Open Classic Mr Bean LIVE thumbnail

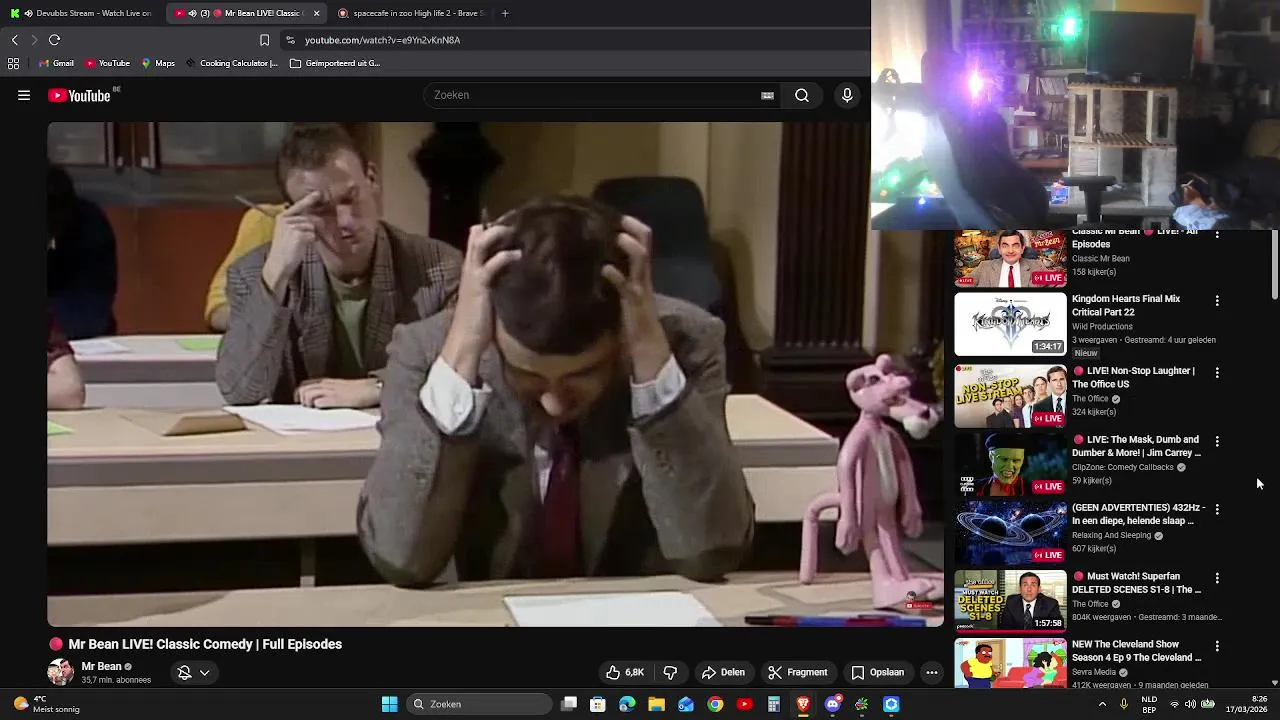click(x=1010, y=258)
